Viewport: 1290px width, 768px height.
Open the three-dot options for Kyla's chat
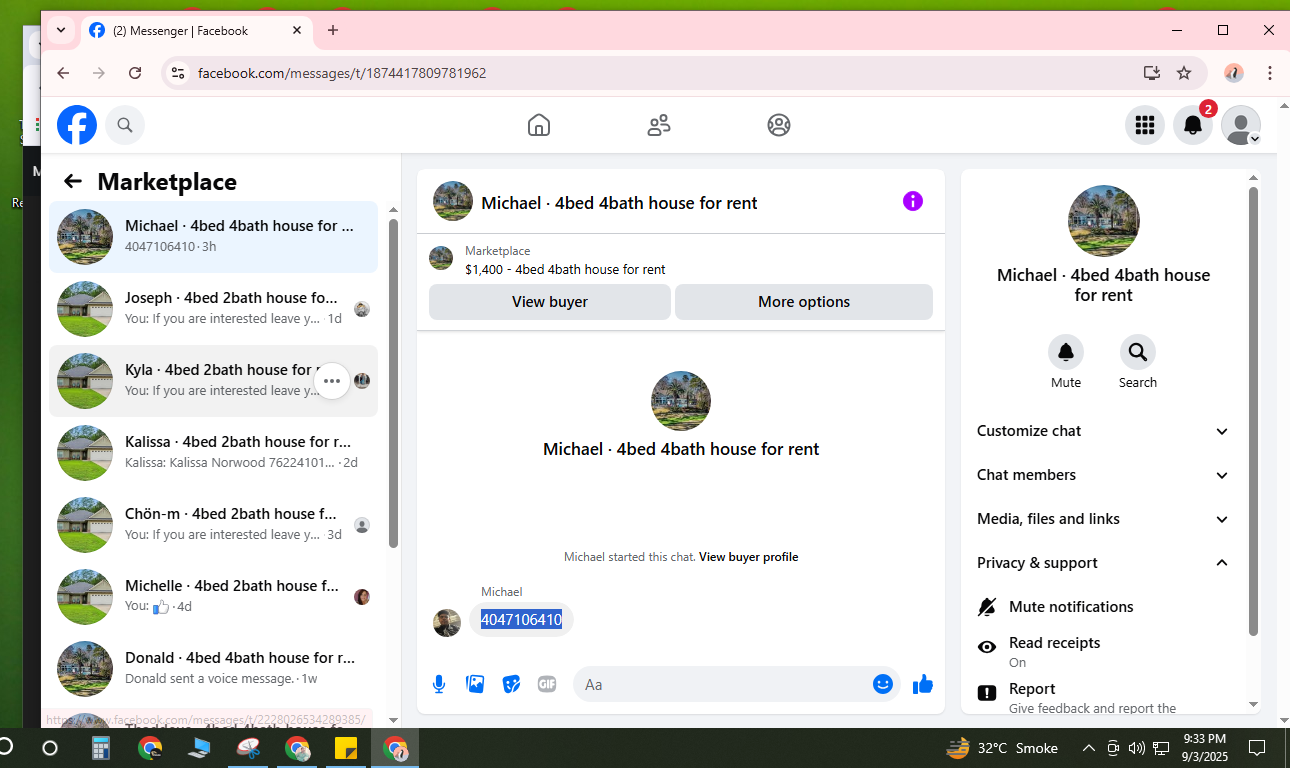point(332,381)
